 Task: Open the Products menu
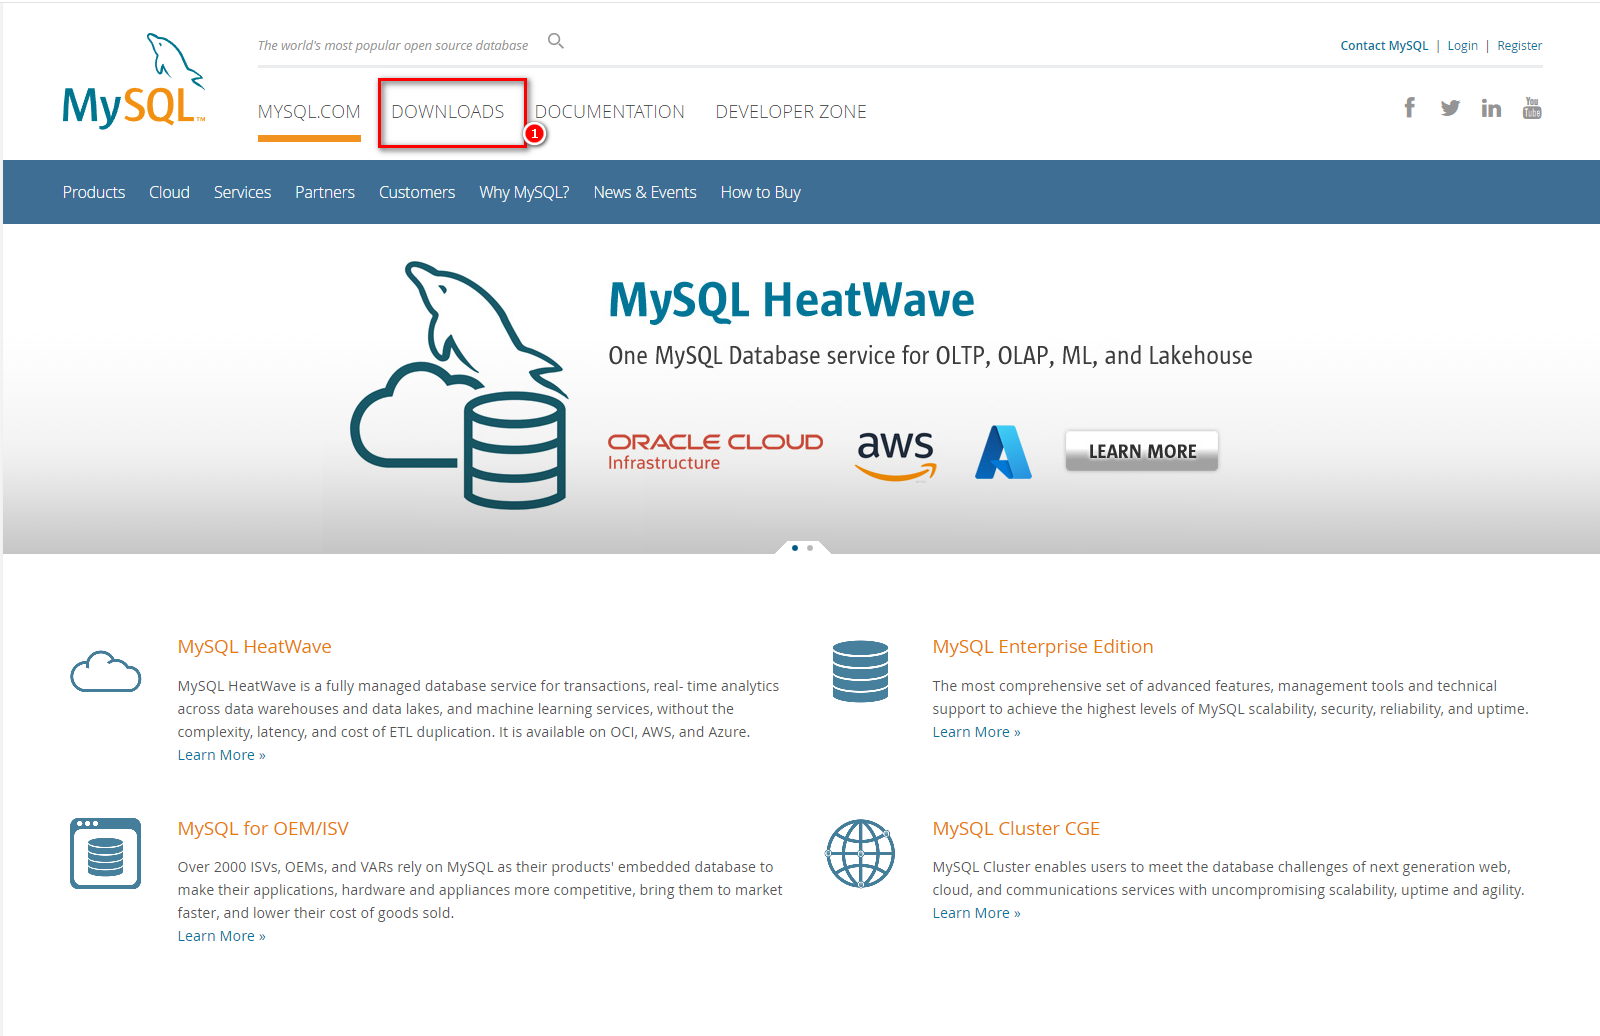click(94, 192)
